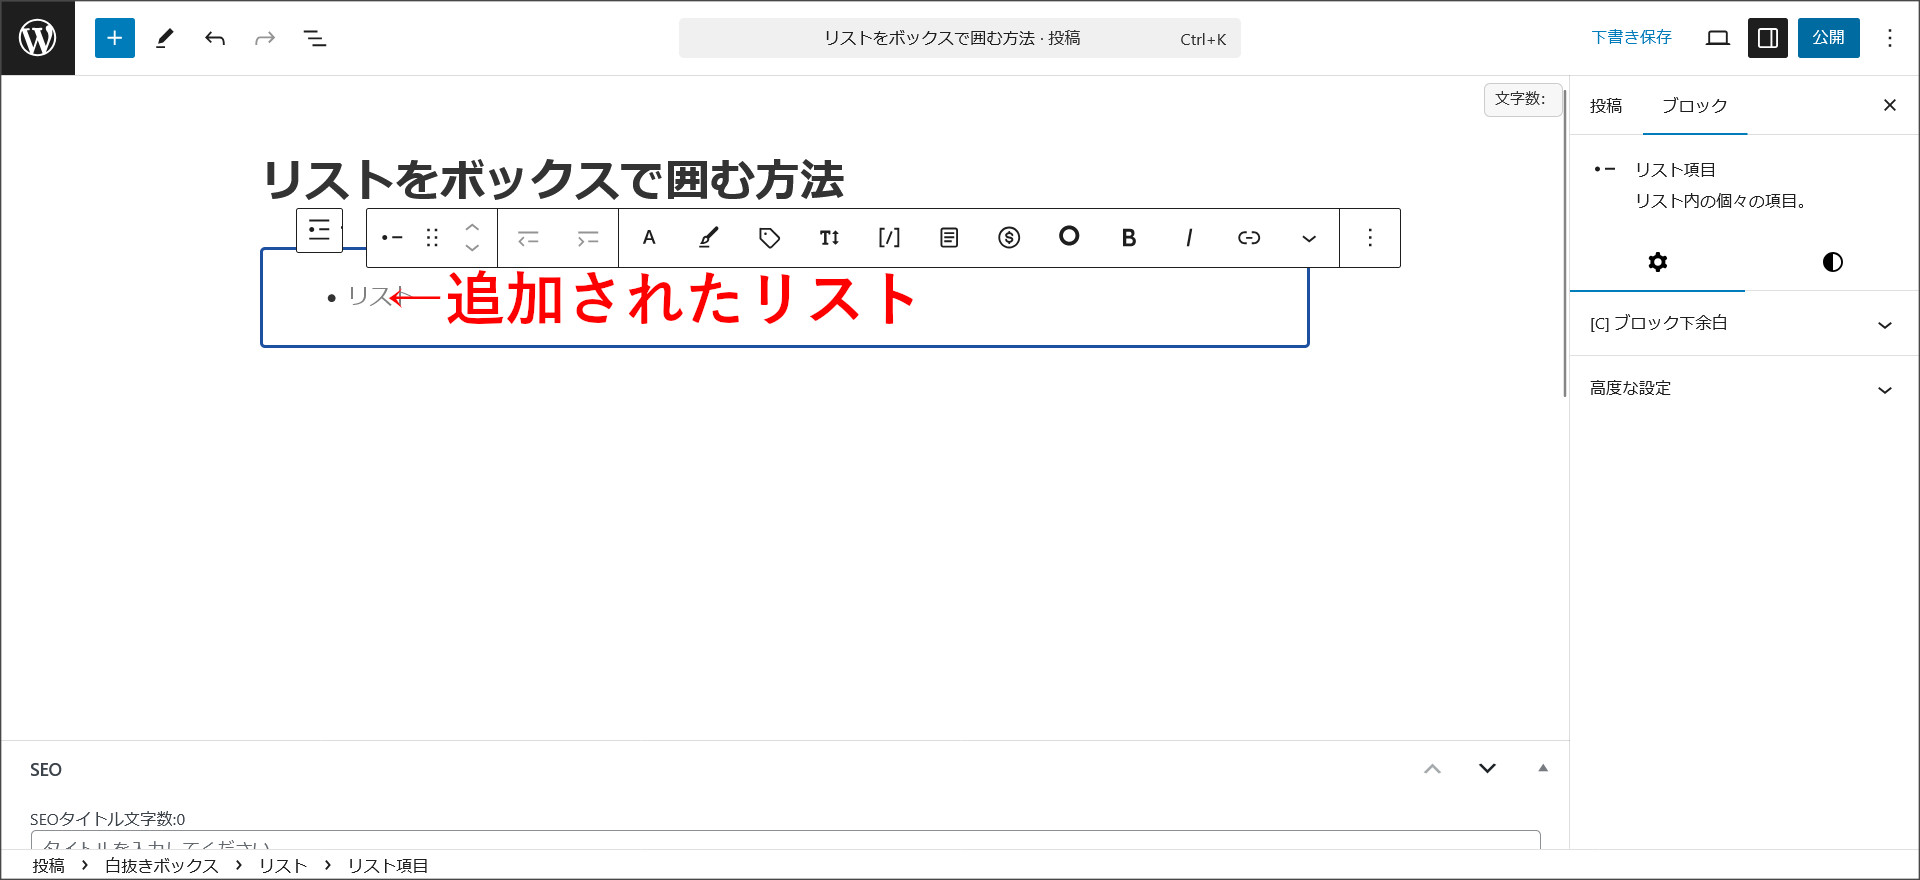Click the 公開 publish button

pyautogui.click(x=1829, y=38)
